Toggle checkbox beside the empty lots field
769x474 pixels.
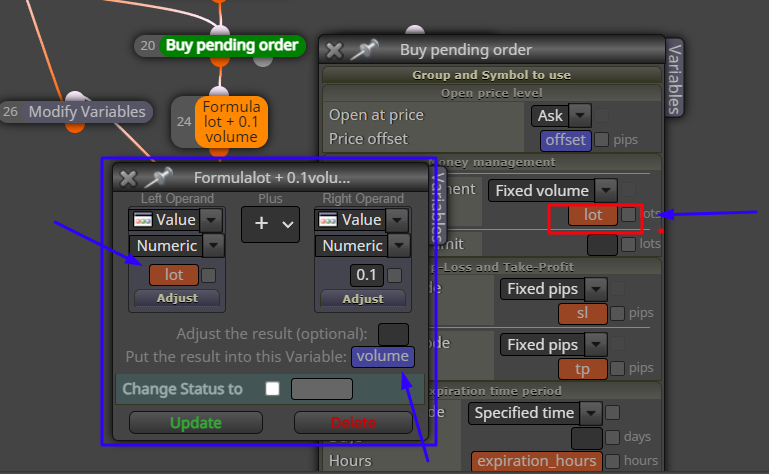pyautogui.click(x=628, y=244)
